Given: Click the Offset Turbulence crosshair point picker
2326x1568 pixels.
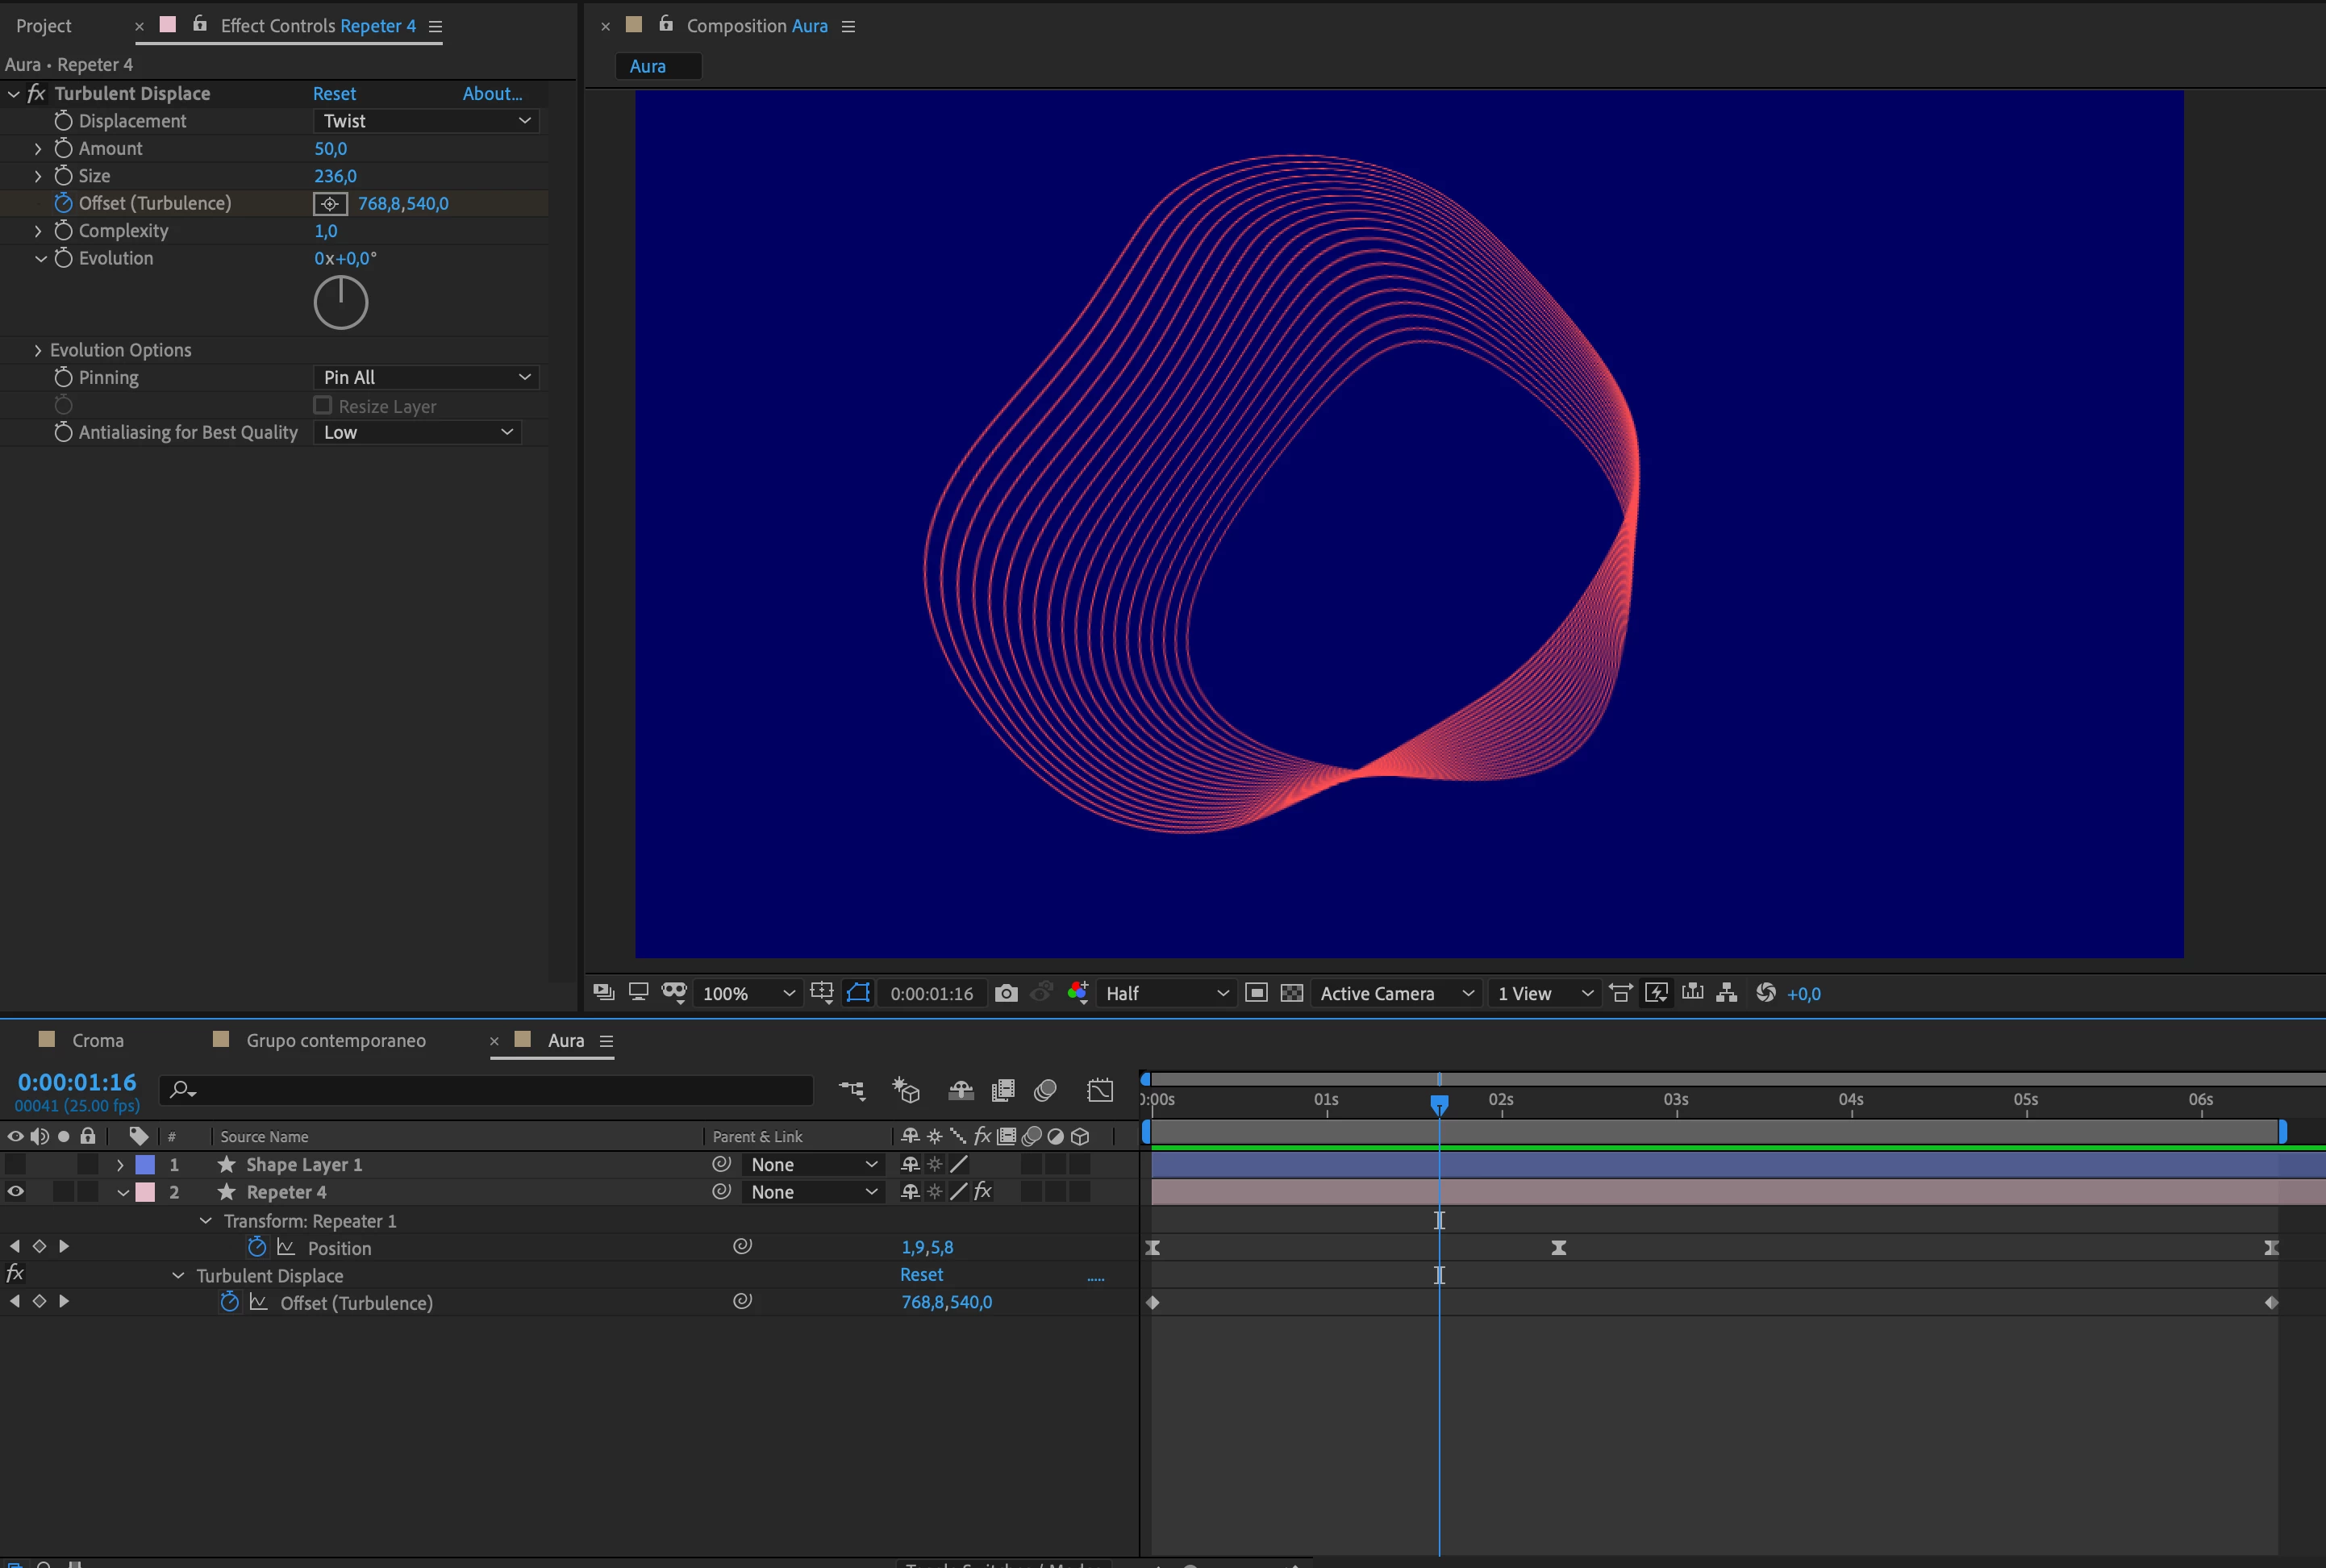Looking at the screenshot, I should pos(330,204).
